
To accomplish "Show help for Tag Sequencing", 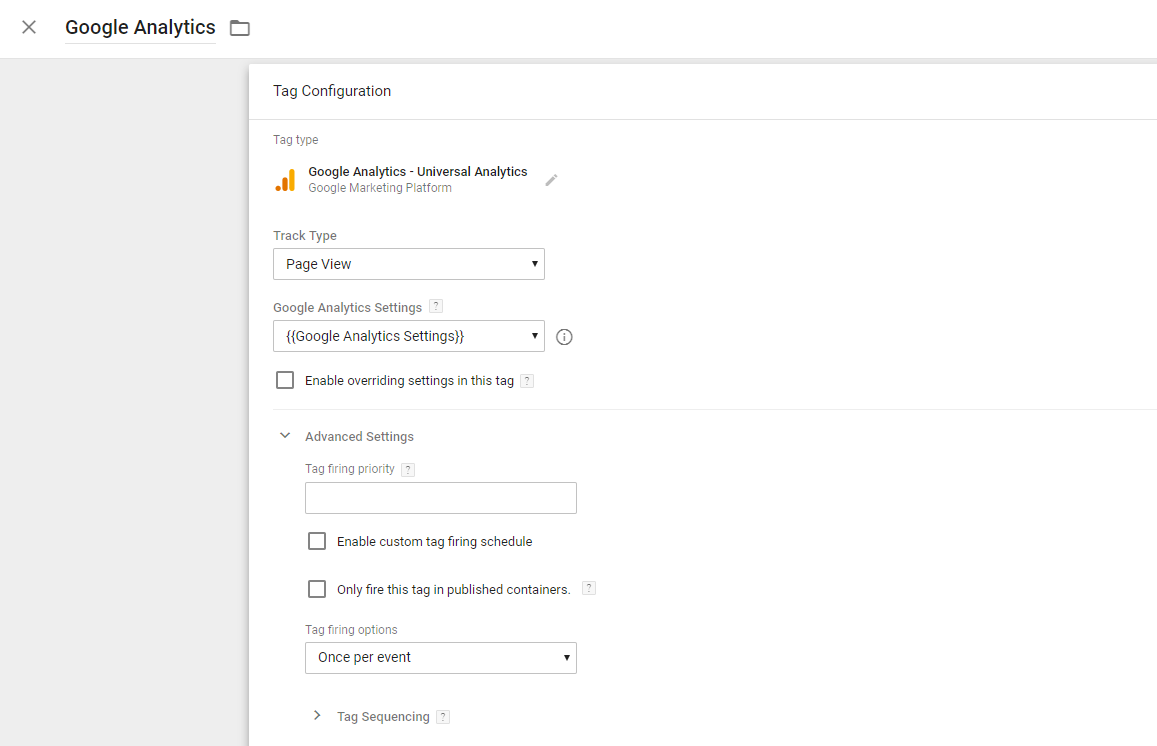I will coord(443,716).
